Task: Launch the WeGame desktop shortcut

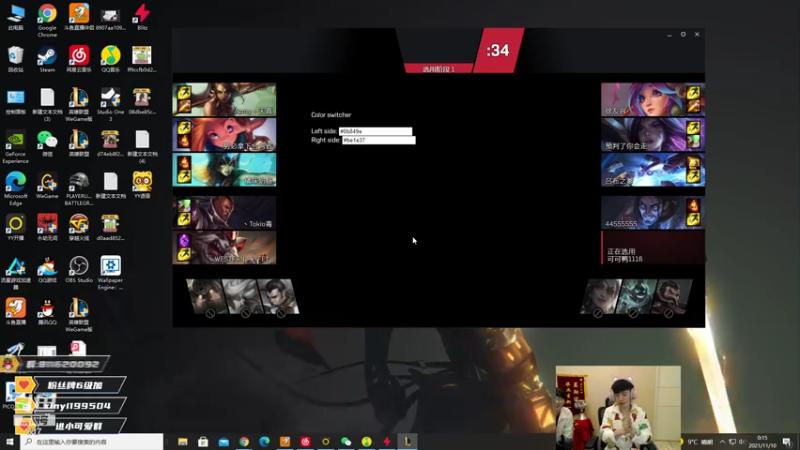Action: 47,186
